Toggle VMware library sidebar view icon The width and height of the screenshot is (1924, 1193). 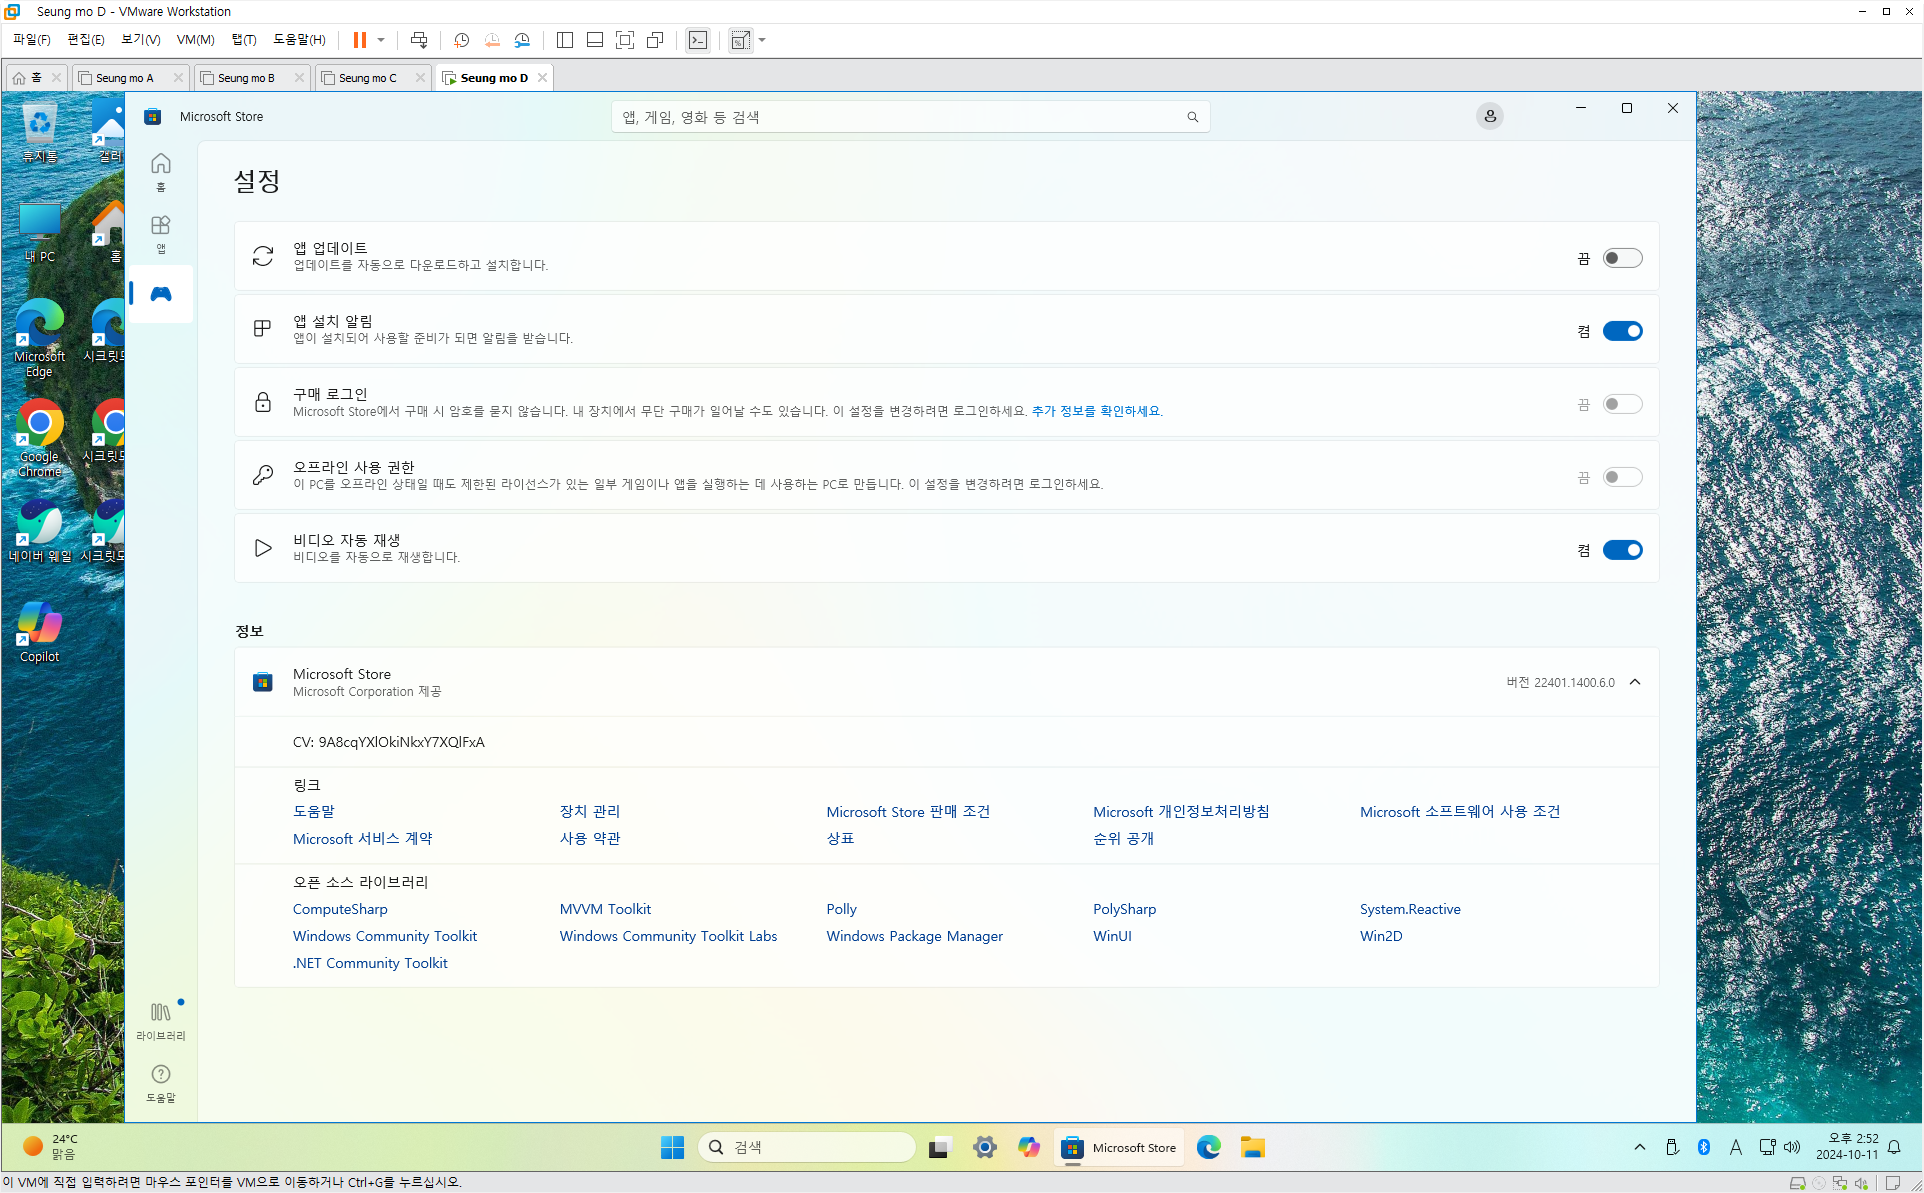(565, 40)
